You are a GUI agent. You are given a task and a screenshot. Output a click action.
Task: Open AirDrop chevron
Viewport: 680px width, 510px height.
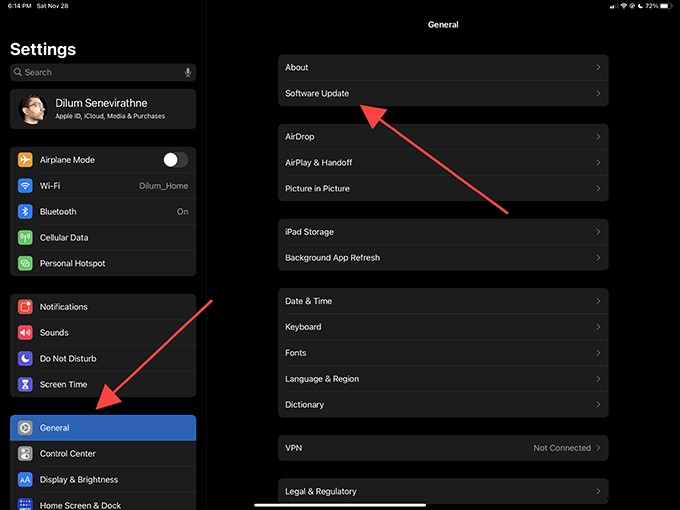click(598, 137)
